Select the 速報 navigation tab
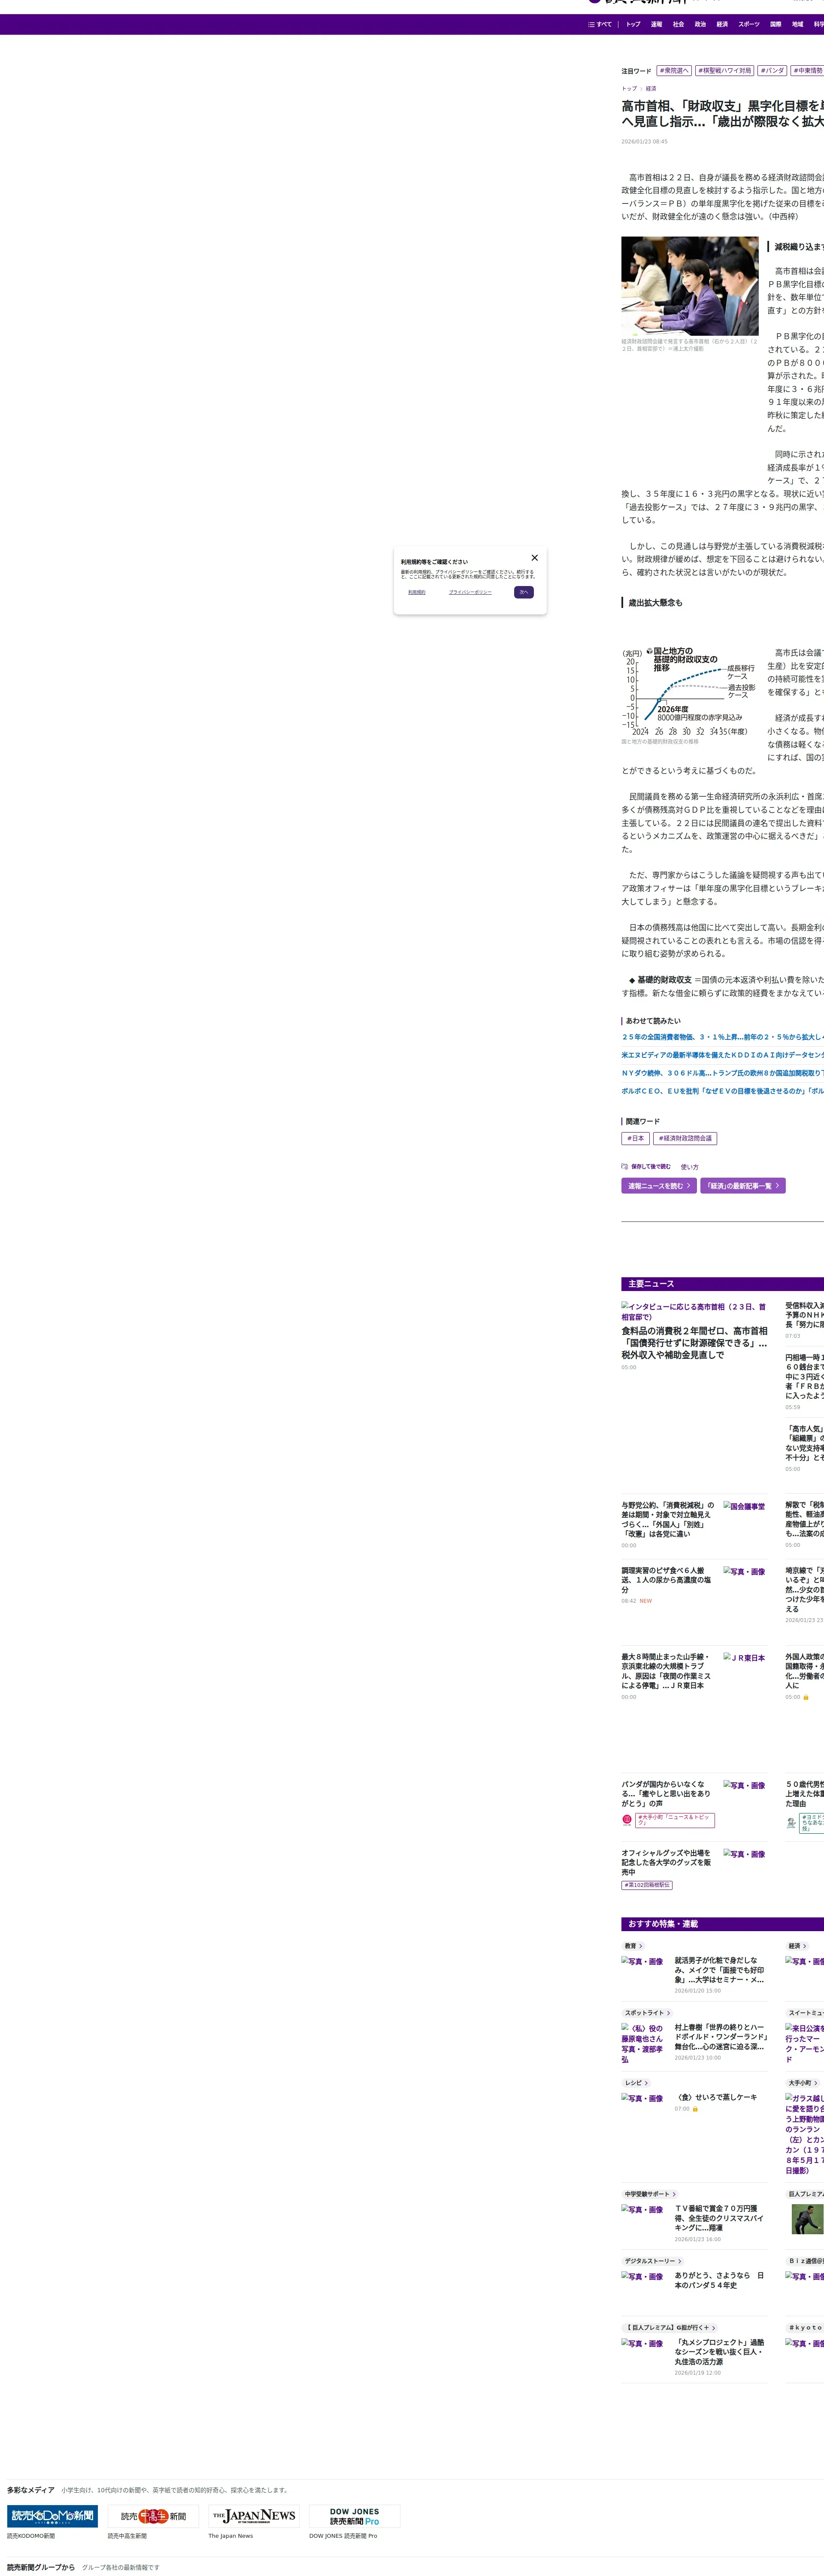The width and height of the screenshot is (824, 2576). pyautogui.click(x=656, y=24)
